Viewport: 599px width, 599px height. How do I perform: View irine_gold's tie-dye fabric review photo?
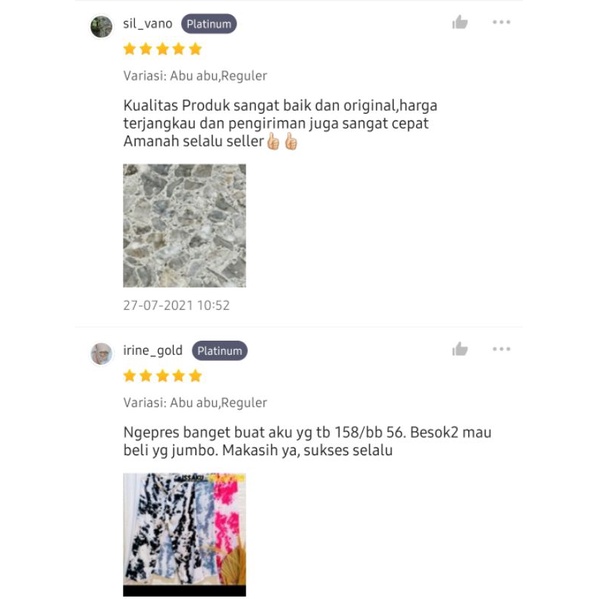coord(185,534)
